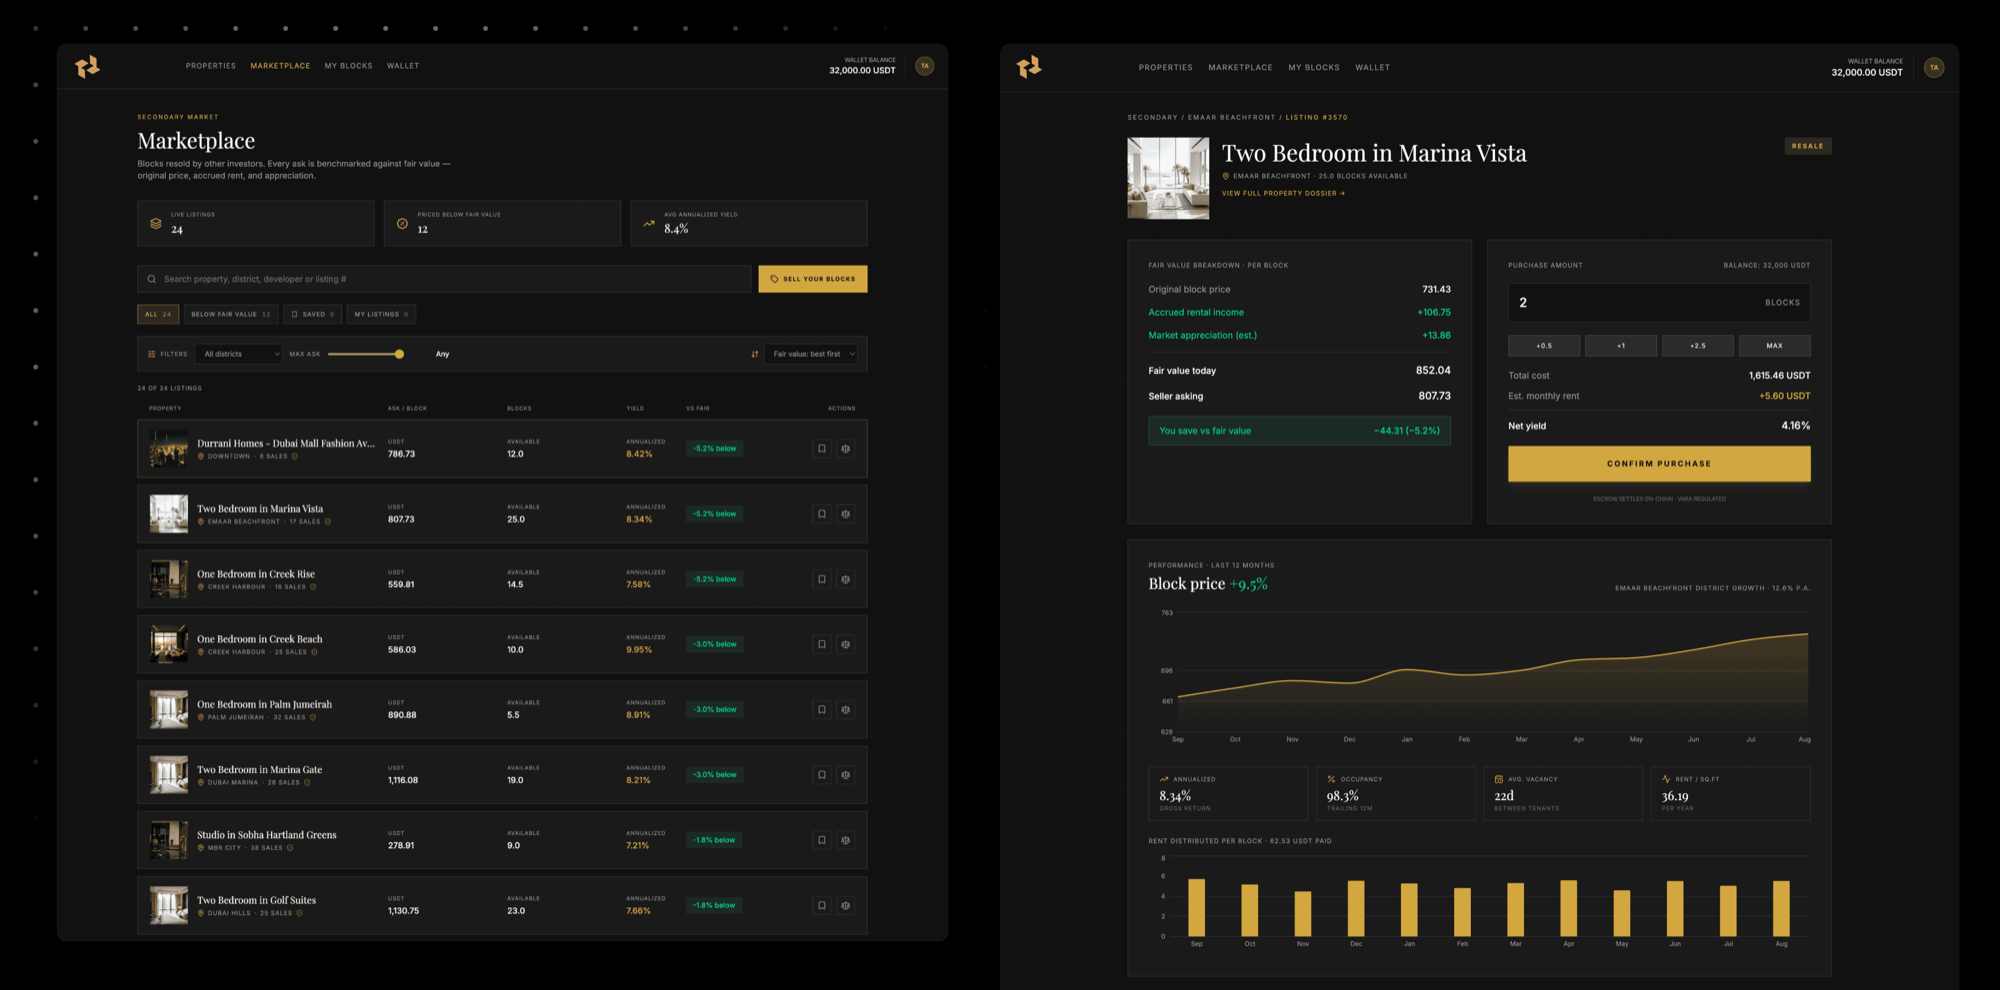Click the +2.5 blocks increment button
This screenshot has height=990, width=2000.
1698,346
